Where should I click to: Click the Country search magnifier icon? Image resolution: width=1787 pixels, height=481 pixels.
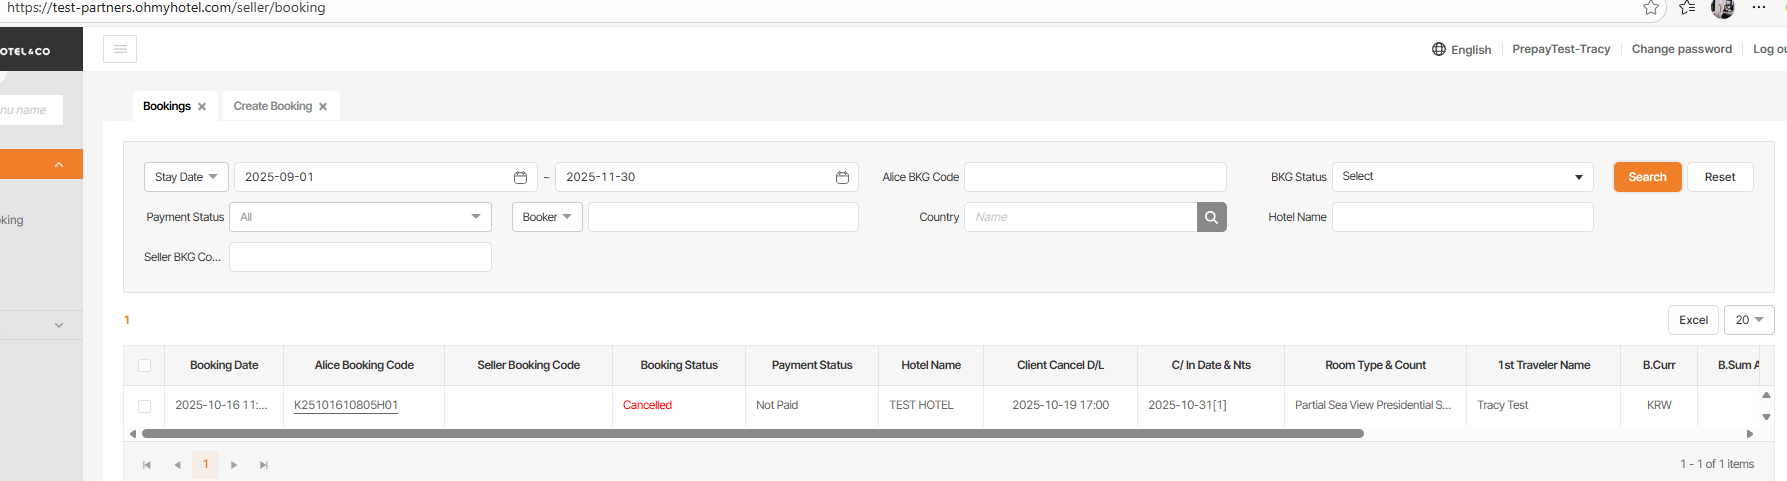pos(1211,217)
